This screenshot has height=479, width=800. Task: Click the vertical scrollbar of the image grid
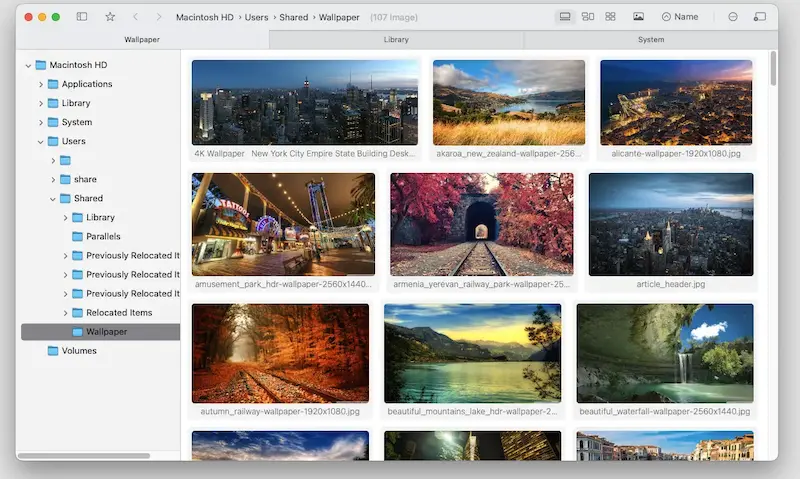point(773,68)
